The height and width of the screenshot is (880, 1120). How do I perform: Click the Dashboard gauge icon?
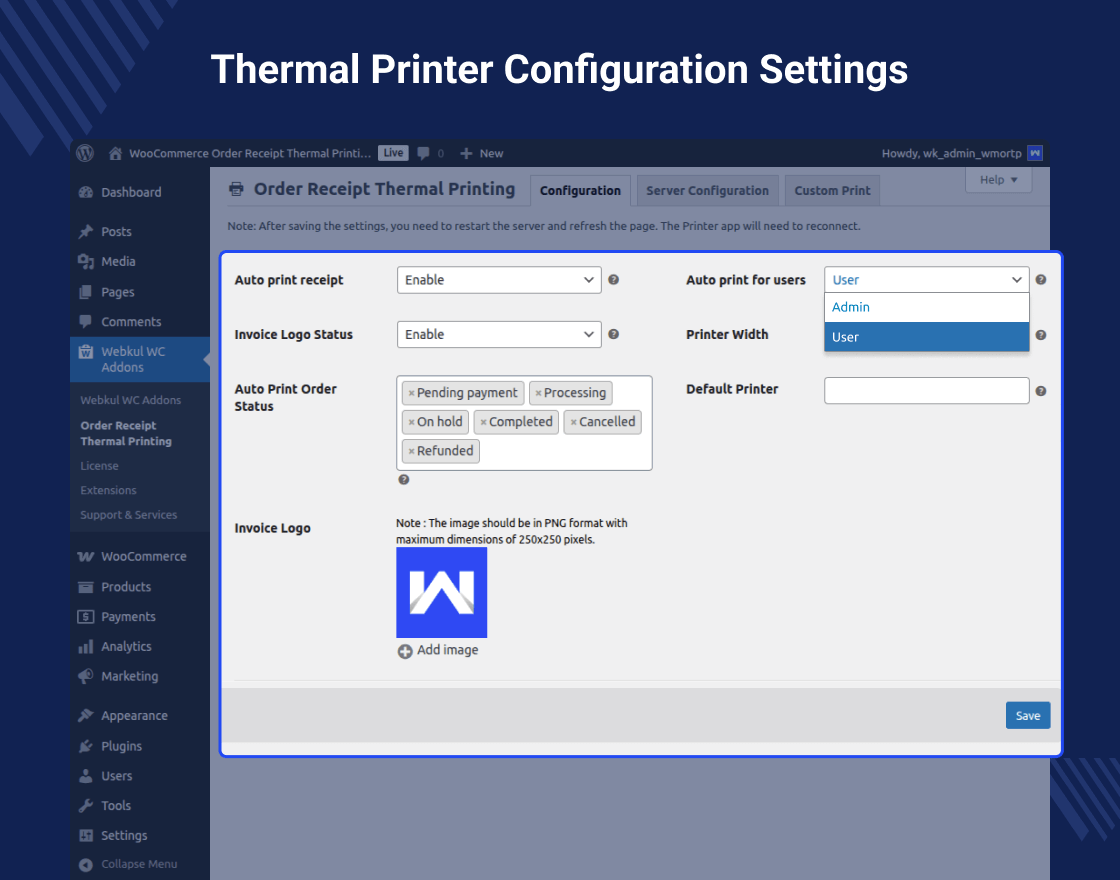pos(86,192)
